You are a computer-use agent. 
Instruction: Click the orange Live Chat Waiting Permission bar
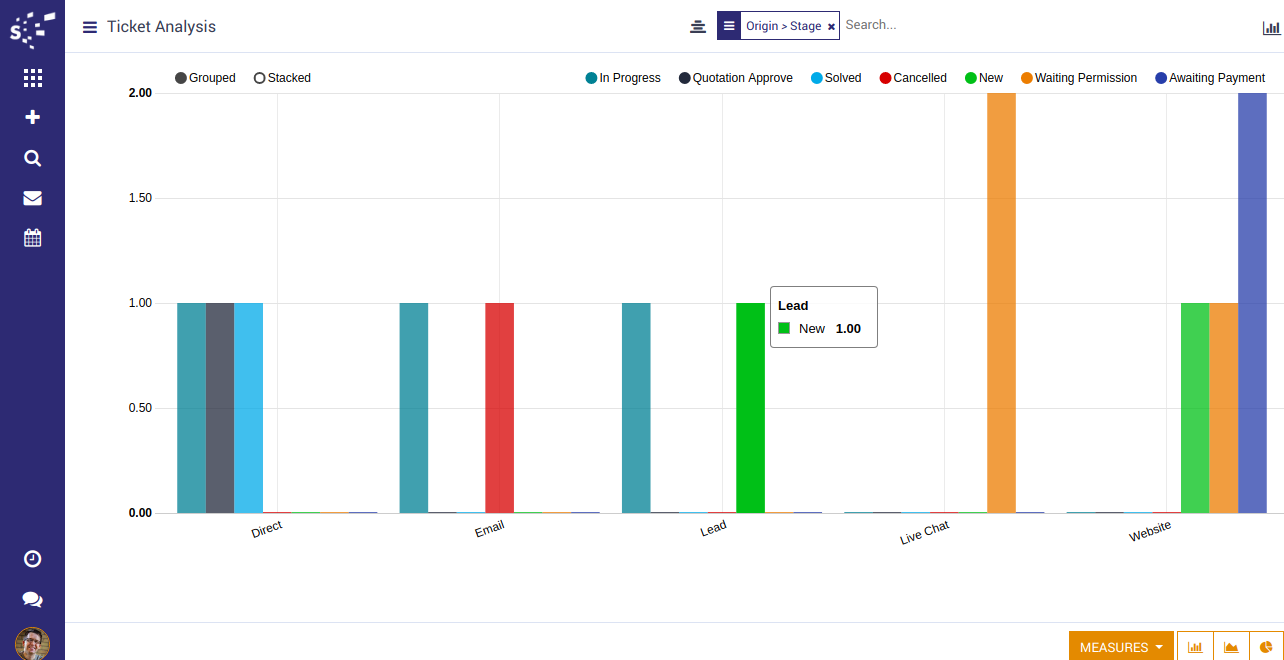pos(1001,300)
